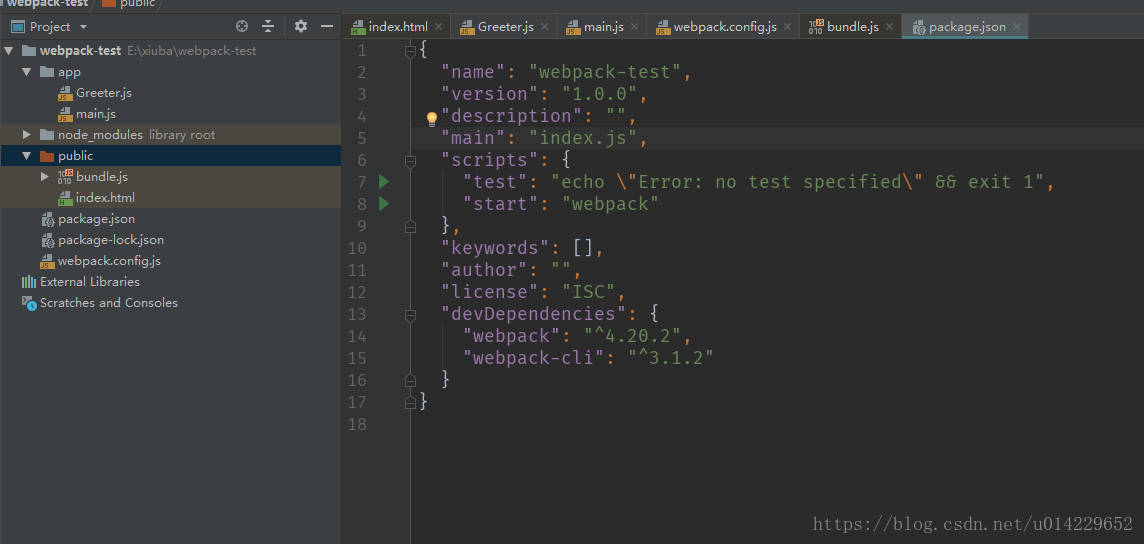This screenshot has width=1144, height=544.
Task: Click the "webpack-test" name value
Action: point(606,72)
